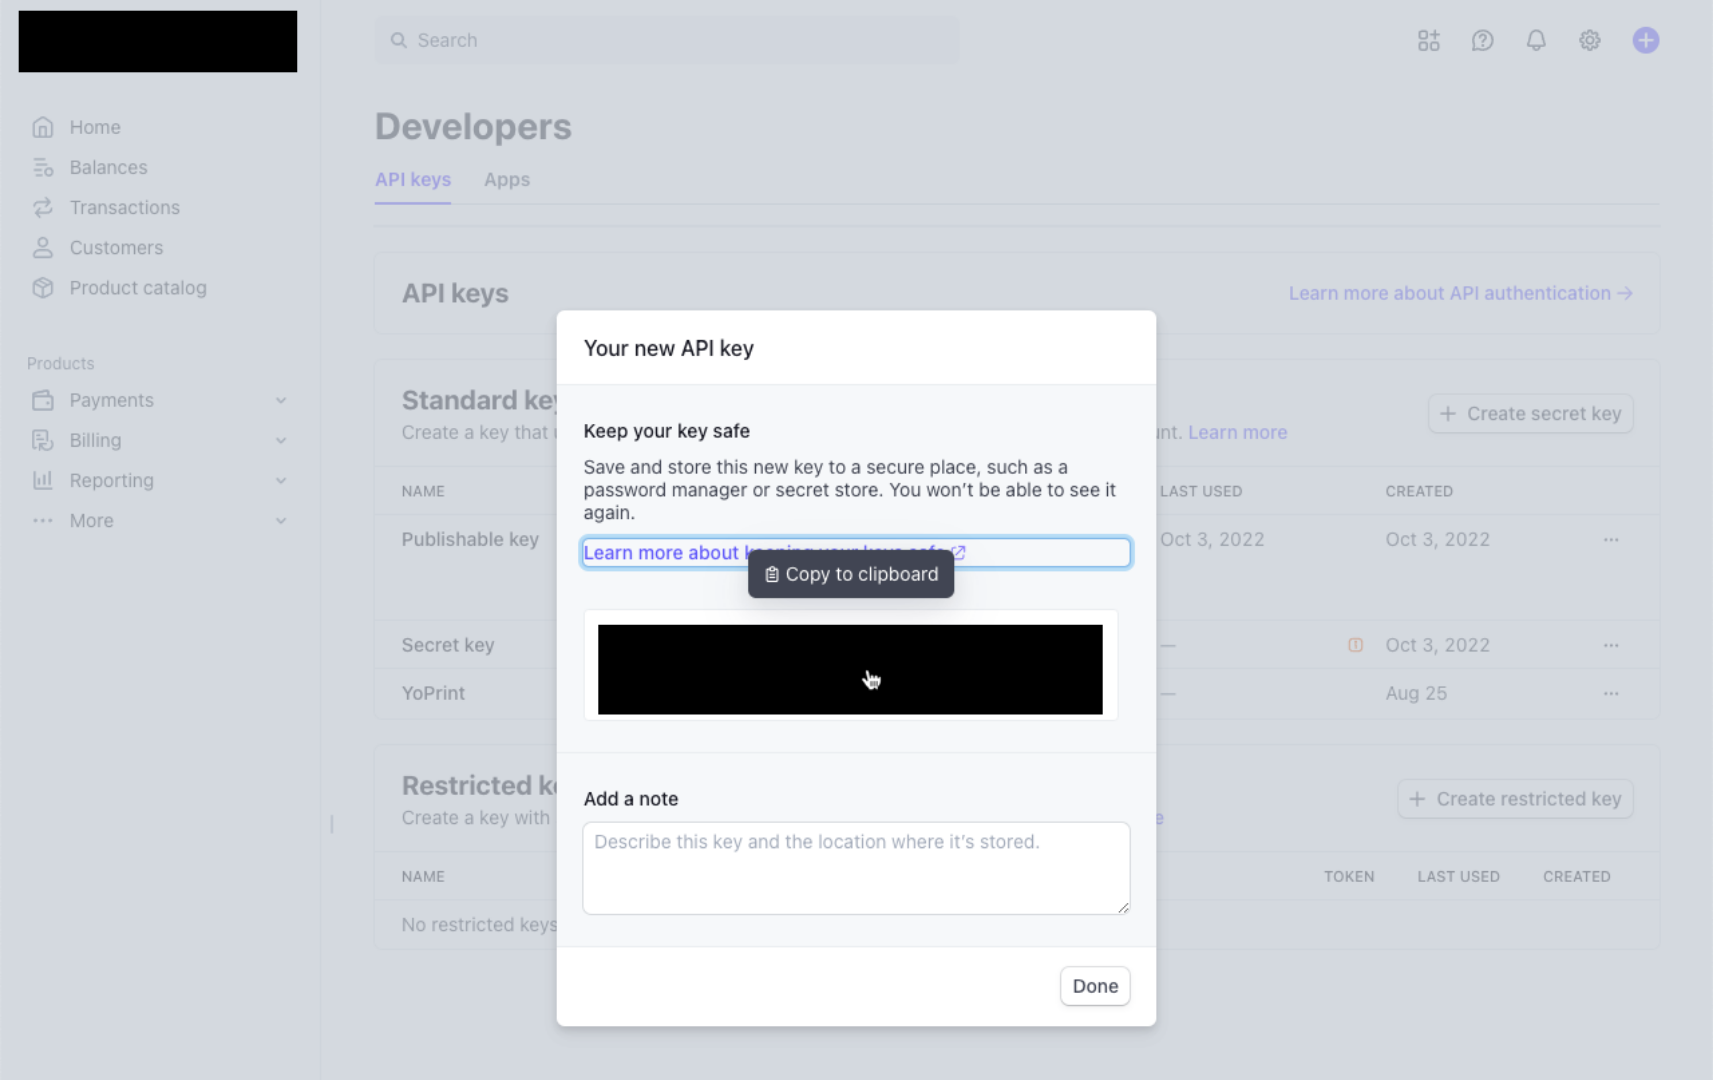Viewport: 1713px width, 1080px height.
Task: Switch to the Apps tab
Action: (x=507, y=179)
